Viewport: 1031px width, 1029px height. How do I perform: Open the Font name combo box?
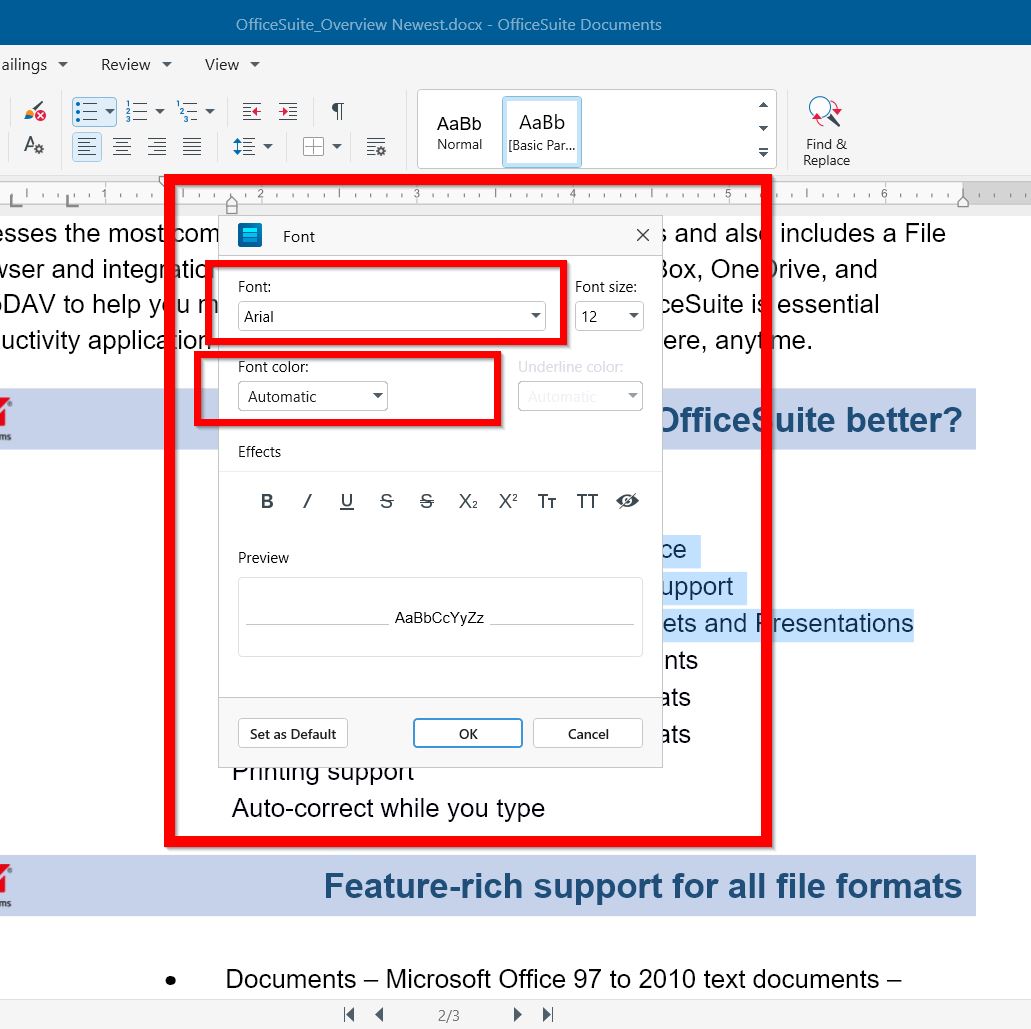pyautogui.click(x=392, y=316)
